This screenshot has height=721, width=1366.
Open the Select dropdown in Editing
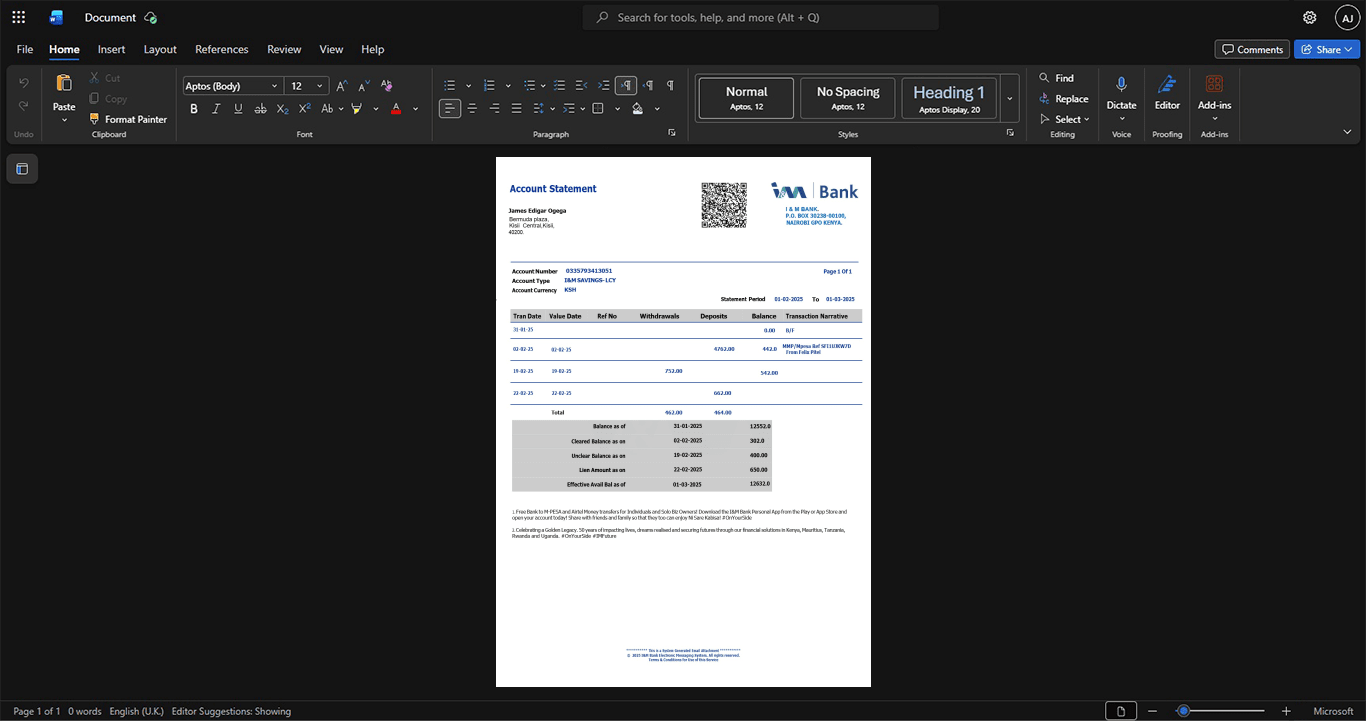pos(1066,119)
